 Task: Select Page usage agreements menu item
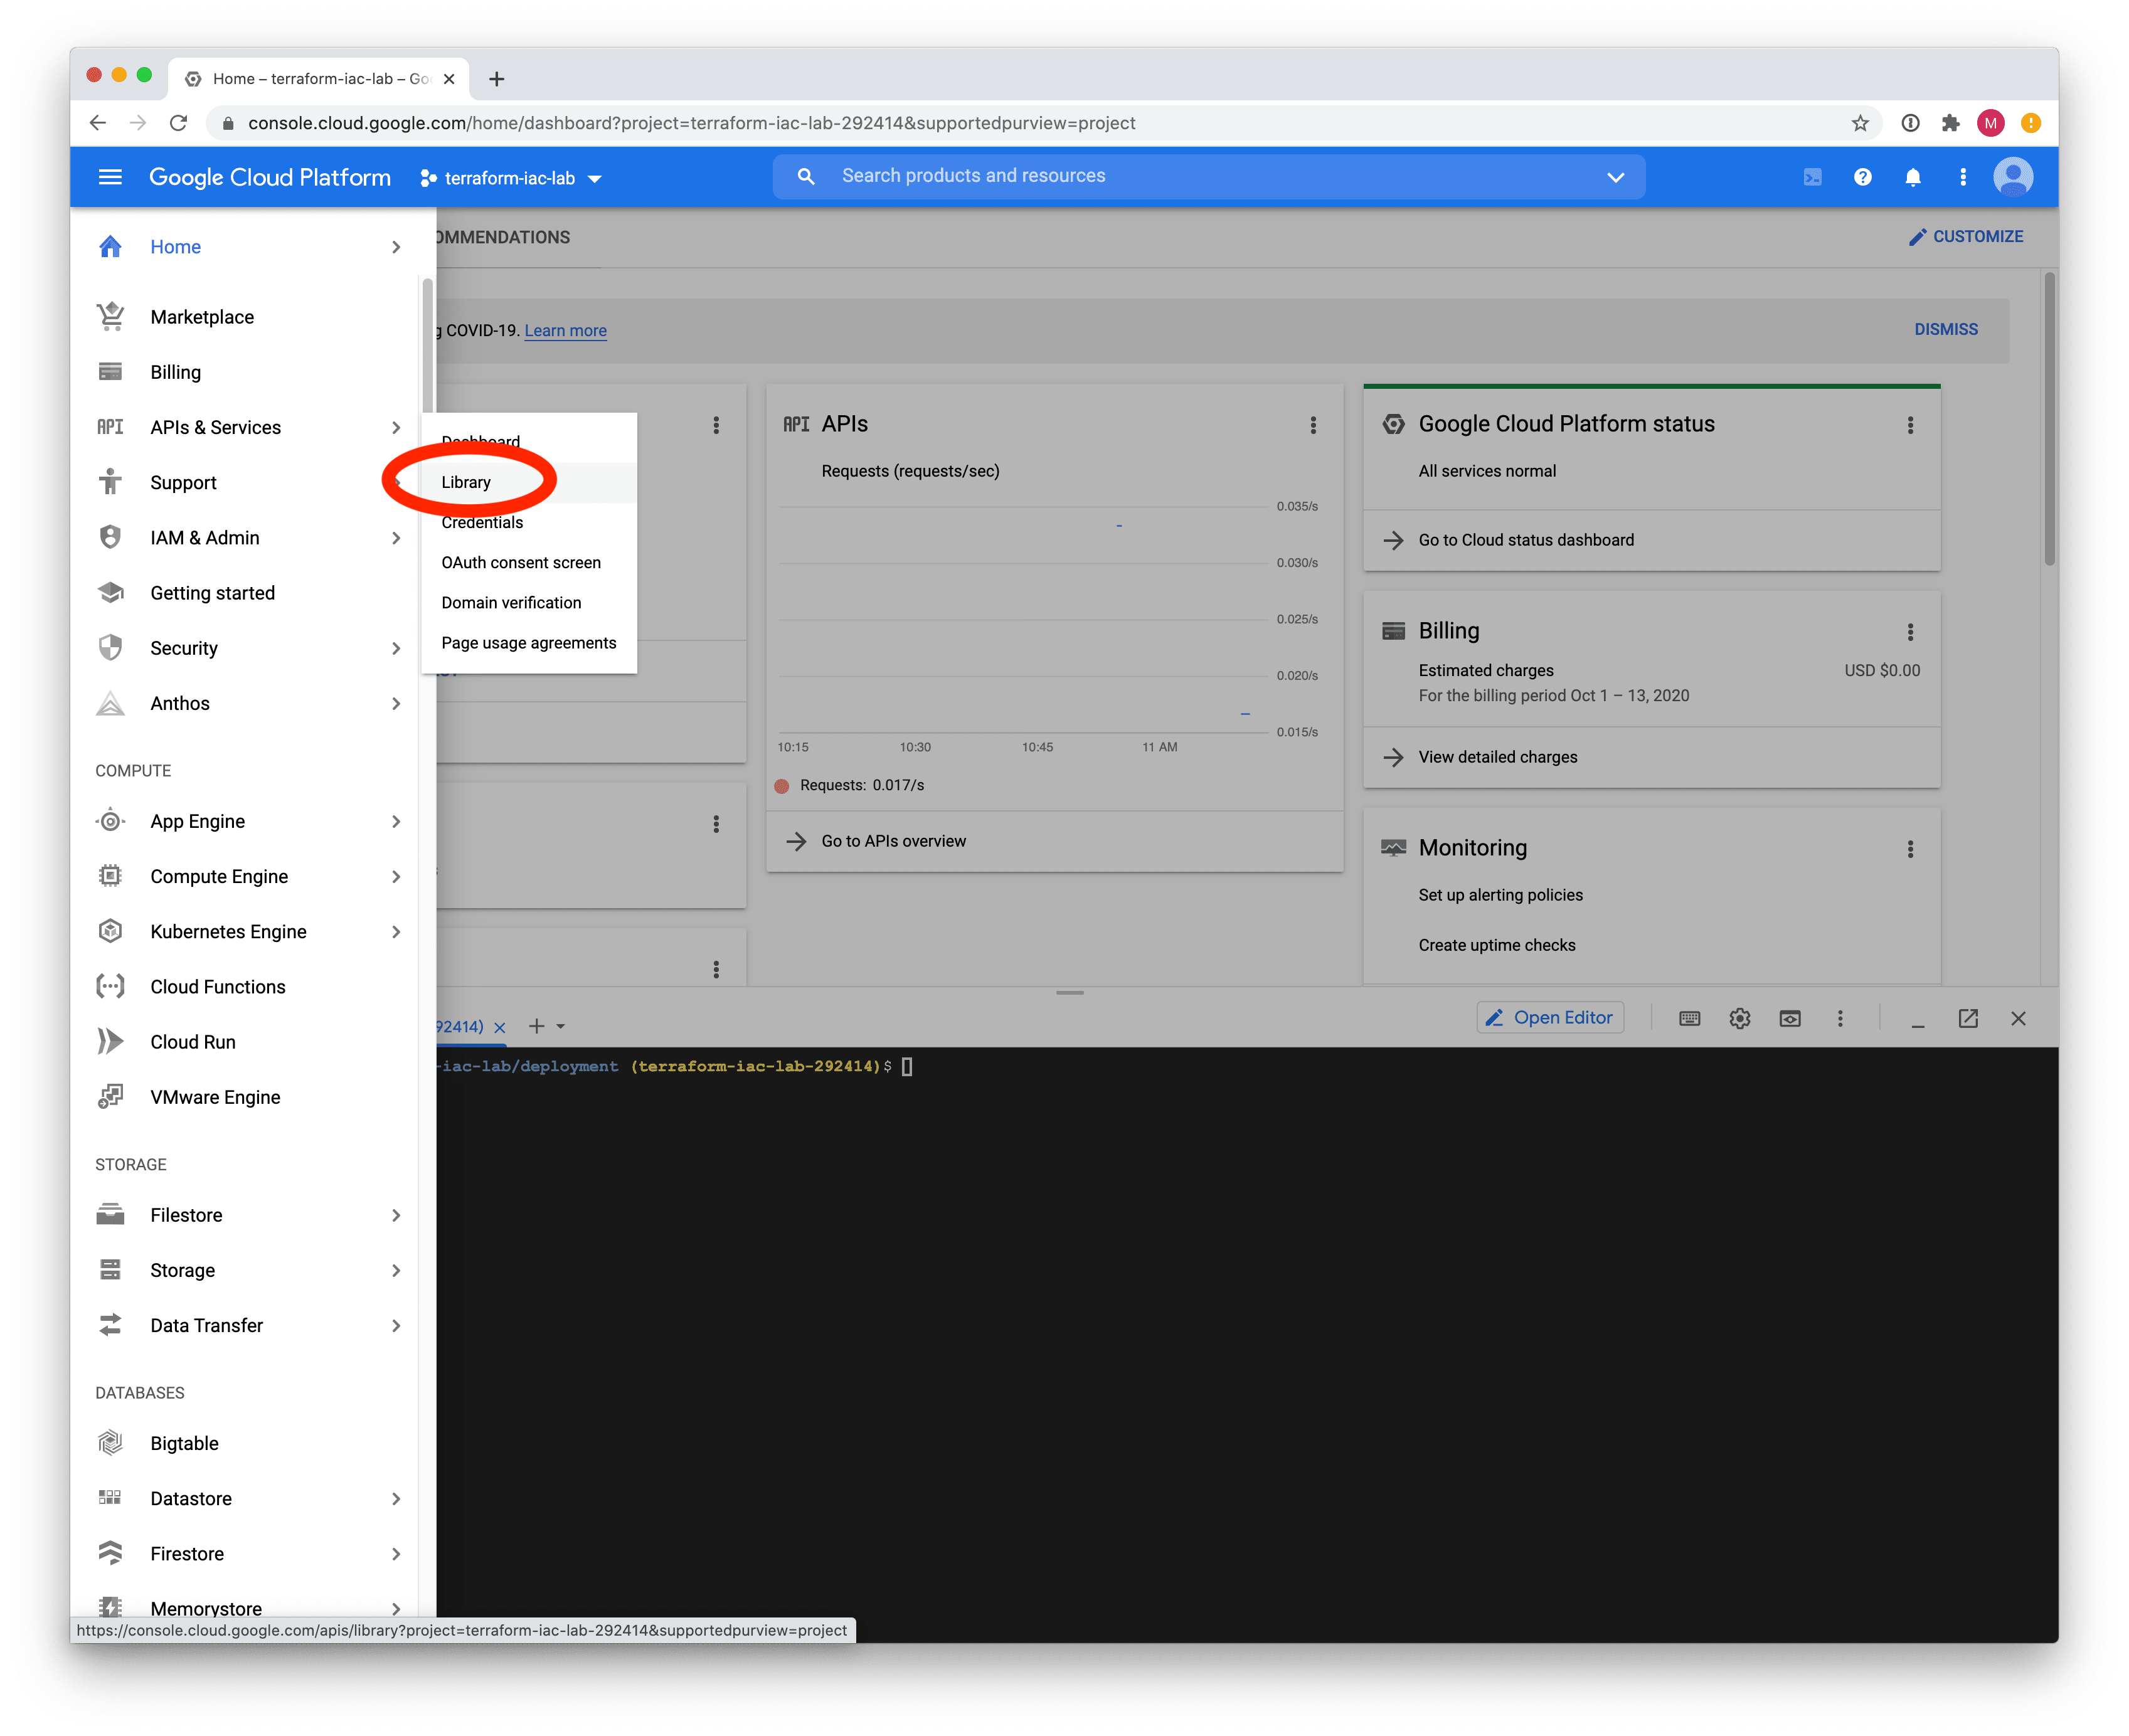pyautogui.click(x=528, y=642)
